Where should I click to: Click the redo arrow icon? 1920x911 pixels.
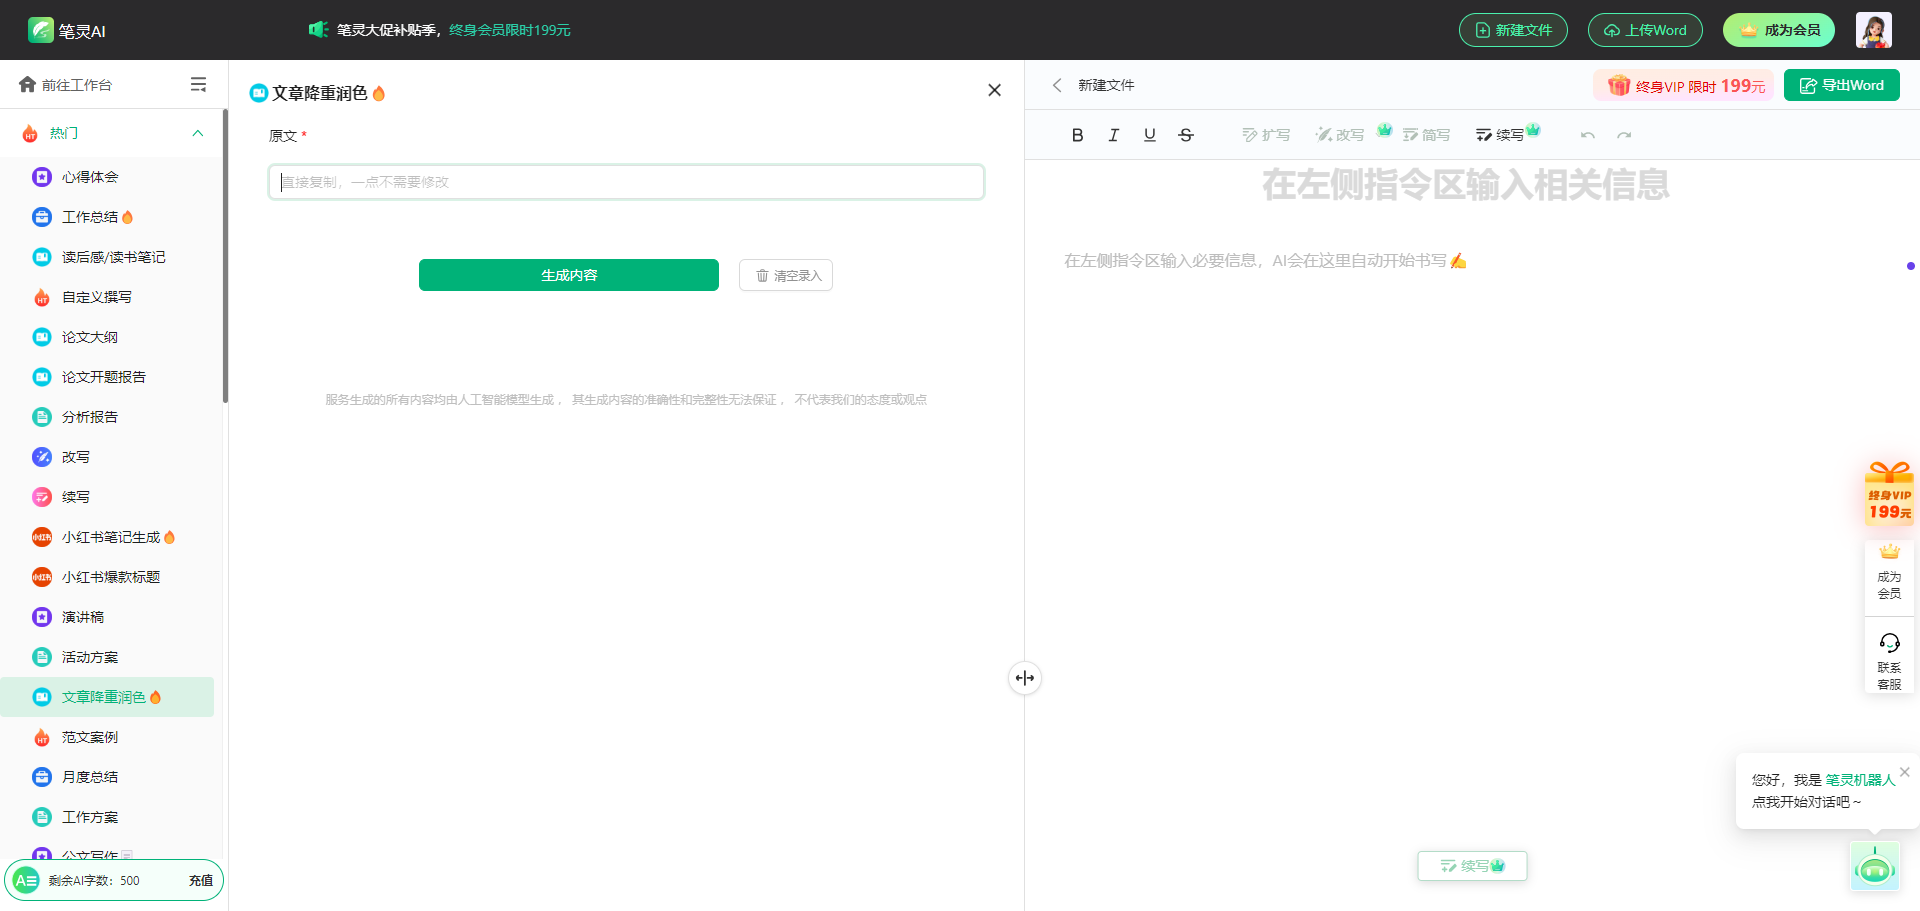1624,135
